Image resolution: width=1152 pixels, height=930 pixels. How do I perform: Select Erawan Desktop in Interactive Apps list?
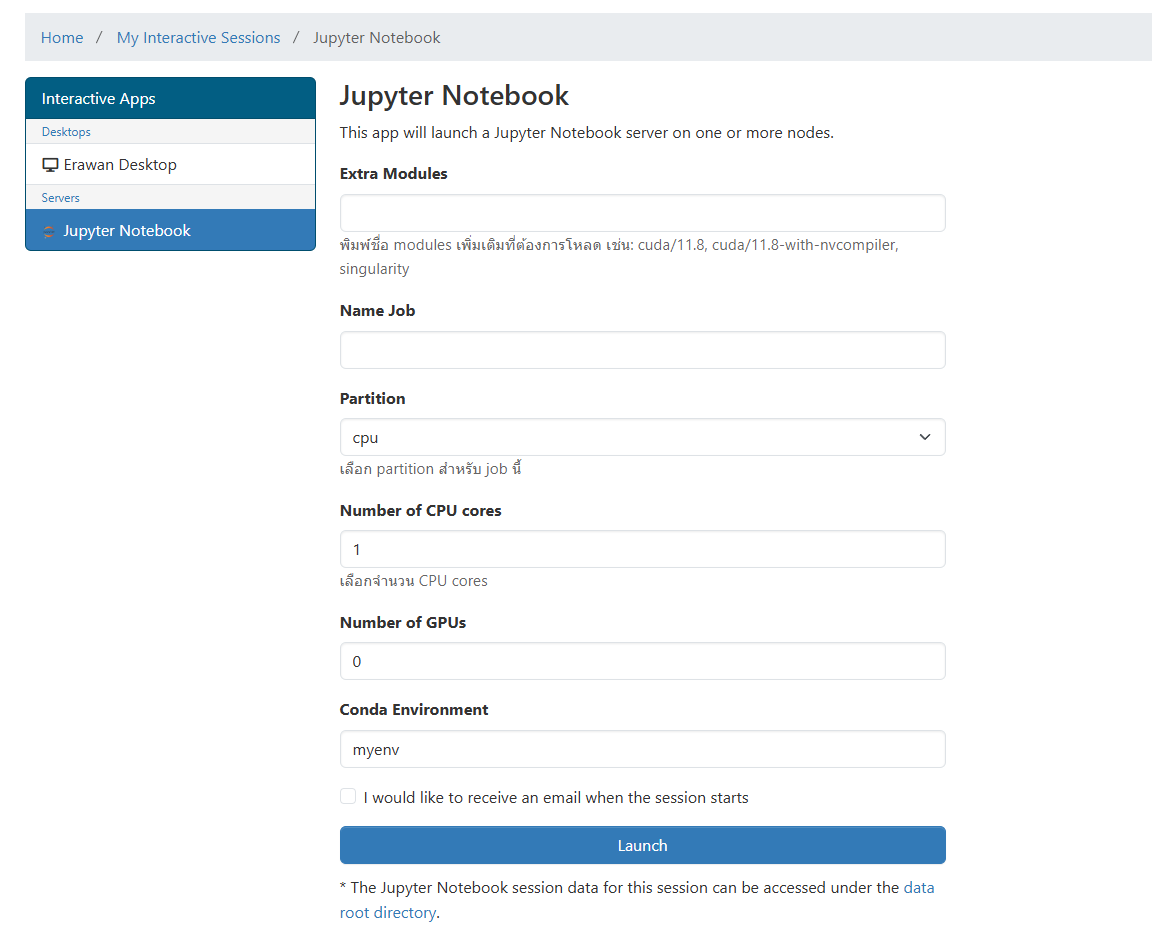(120, 165)
